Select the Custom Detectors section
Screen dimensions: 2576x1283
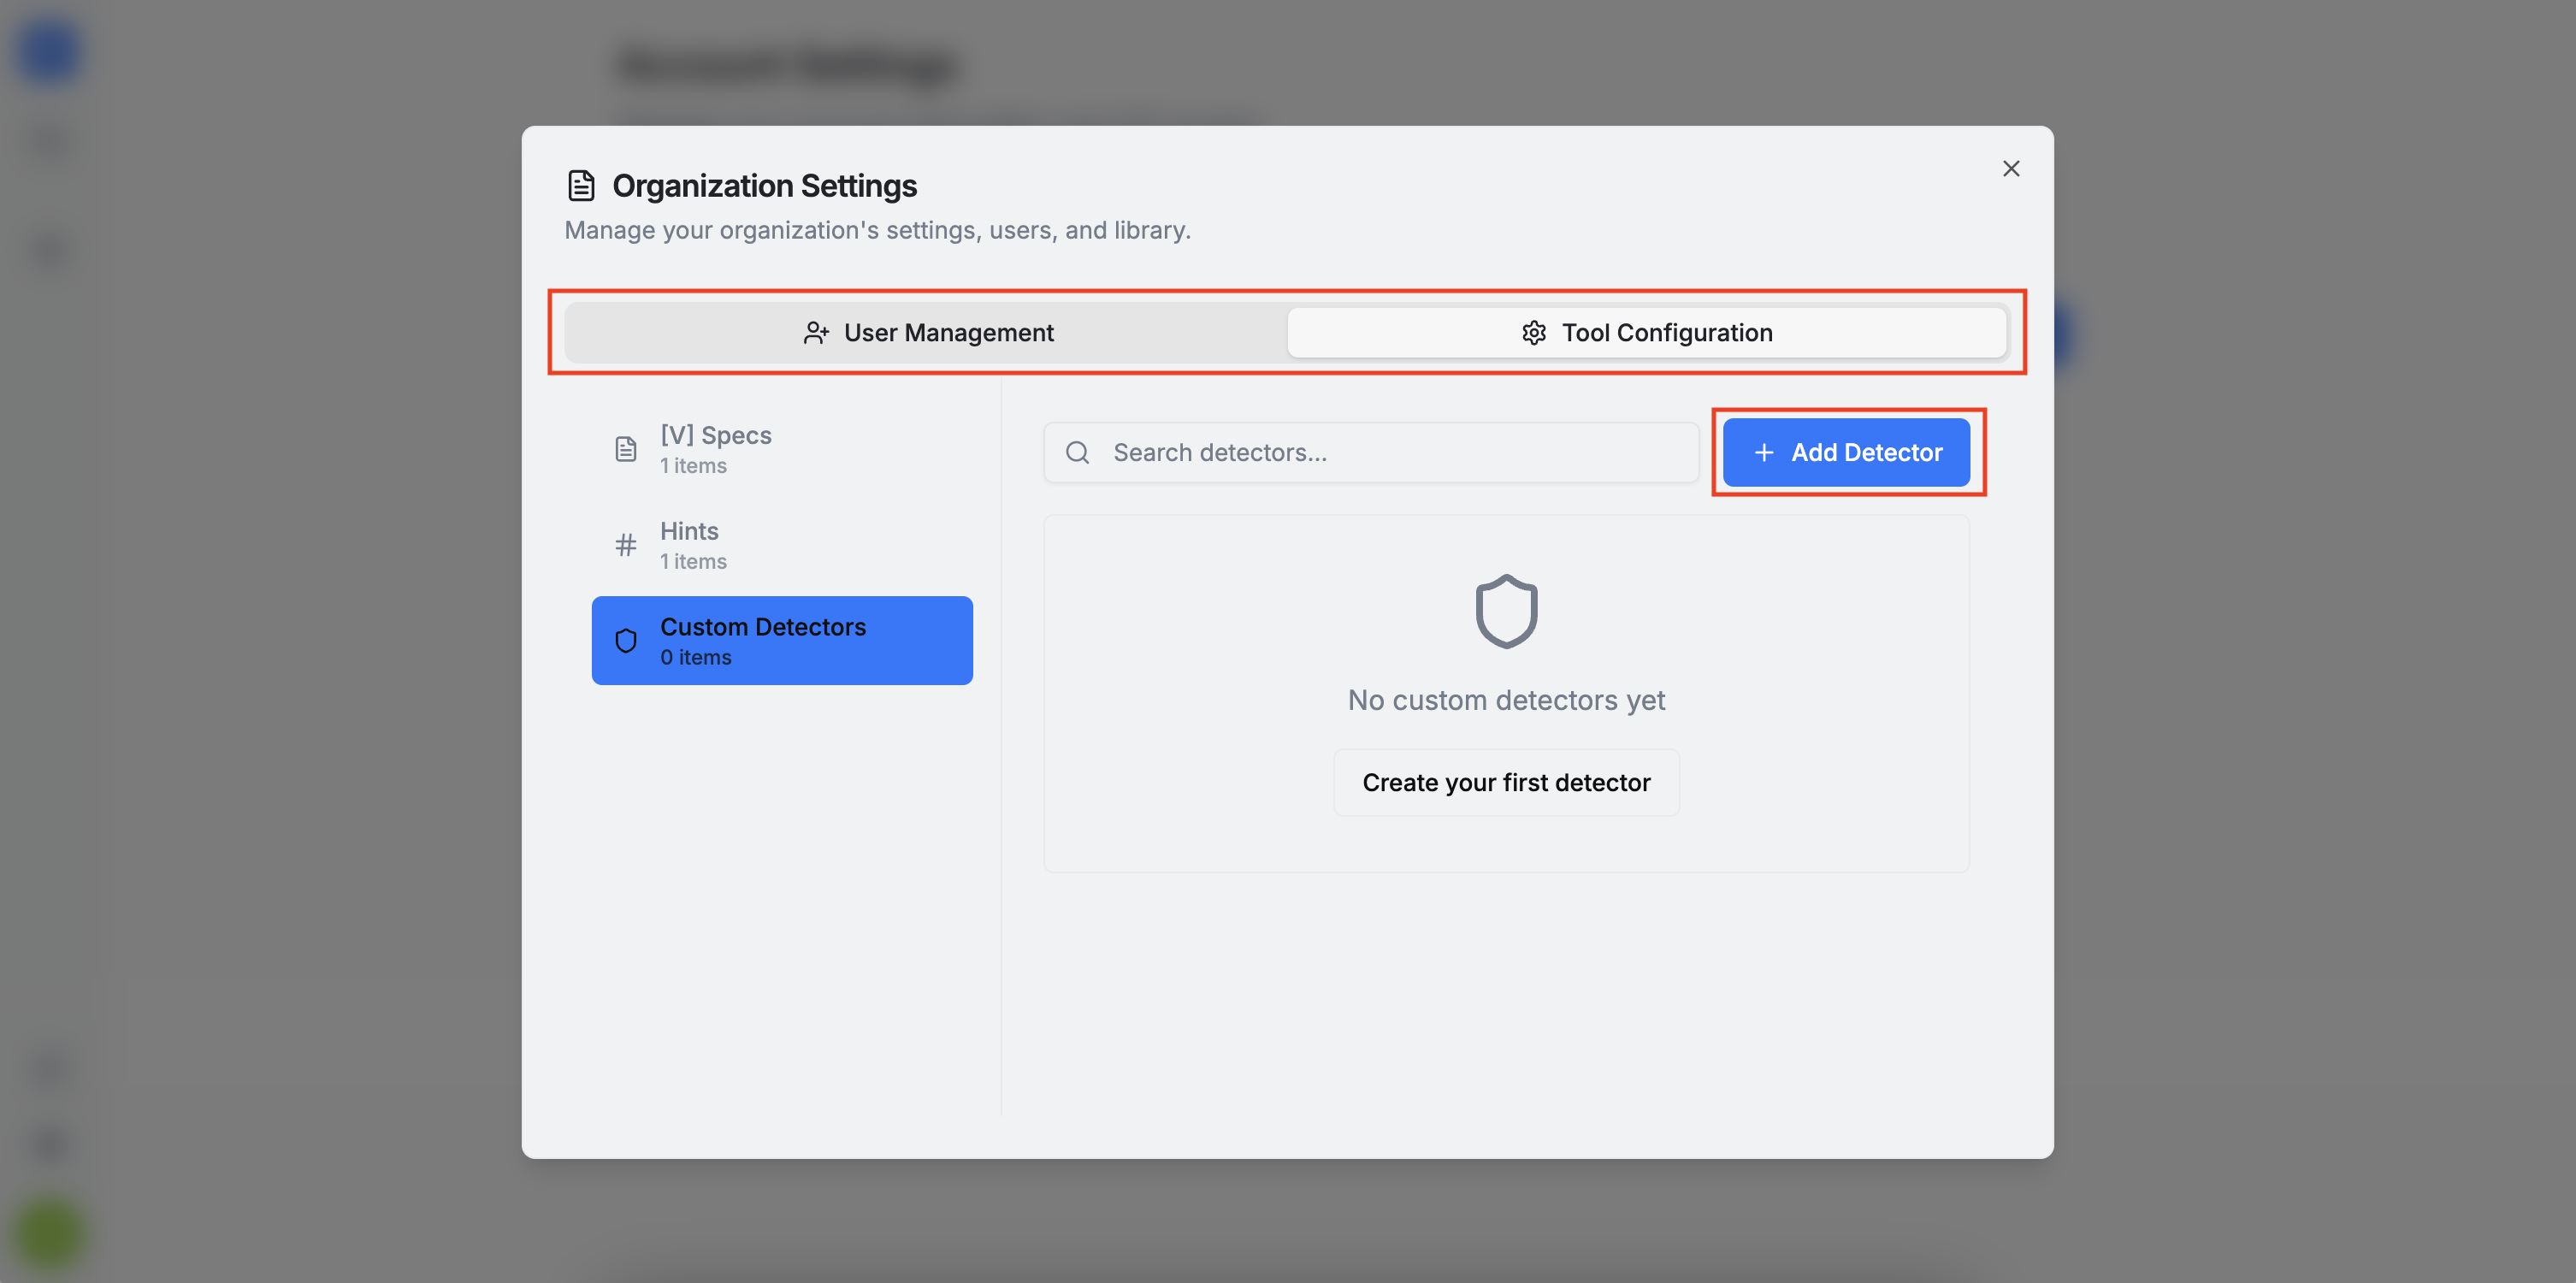tap(781, 641)
